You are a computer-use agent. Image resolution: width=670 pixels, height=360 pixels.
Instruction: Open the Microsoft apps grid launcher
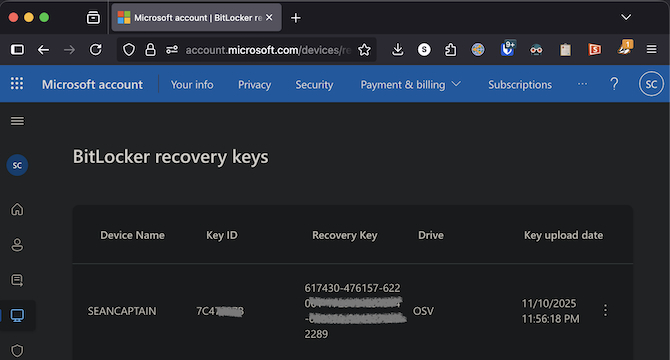[x=17, y=84]
